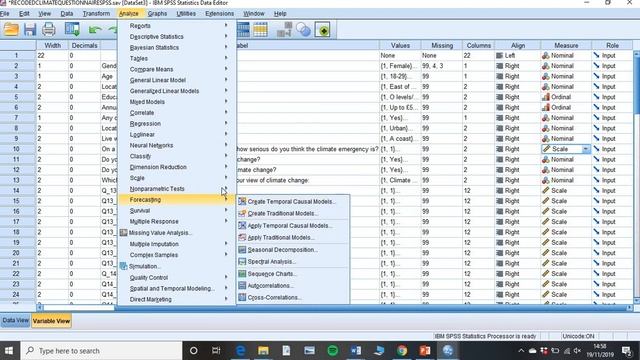Viewport: 640px width, 360px height.
Task: Open Spotify from the taskbar
Action: click(333, 351)
